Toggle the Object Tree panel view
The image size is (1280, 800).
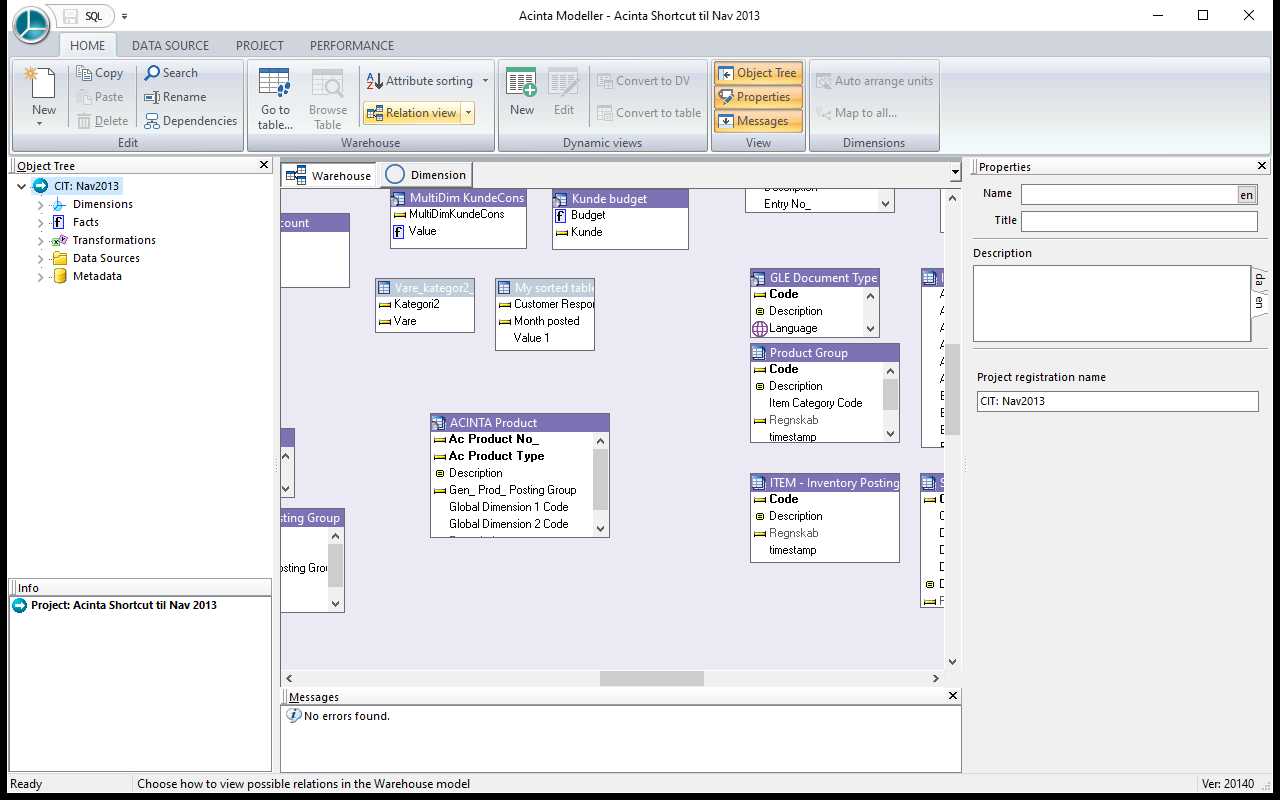tap(757, 73)
